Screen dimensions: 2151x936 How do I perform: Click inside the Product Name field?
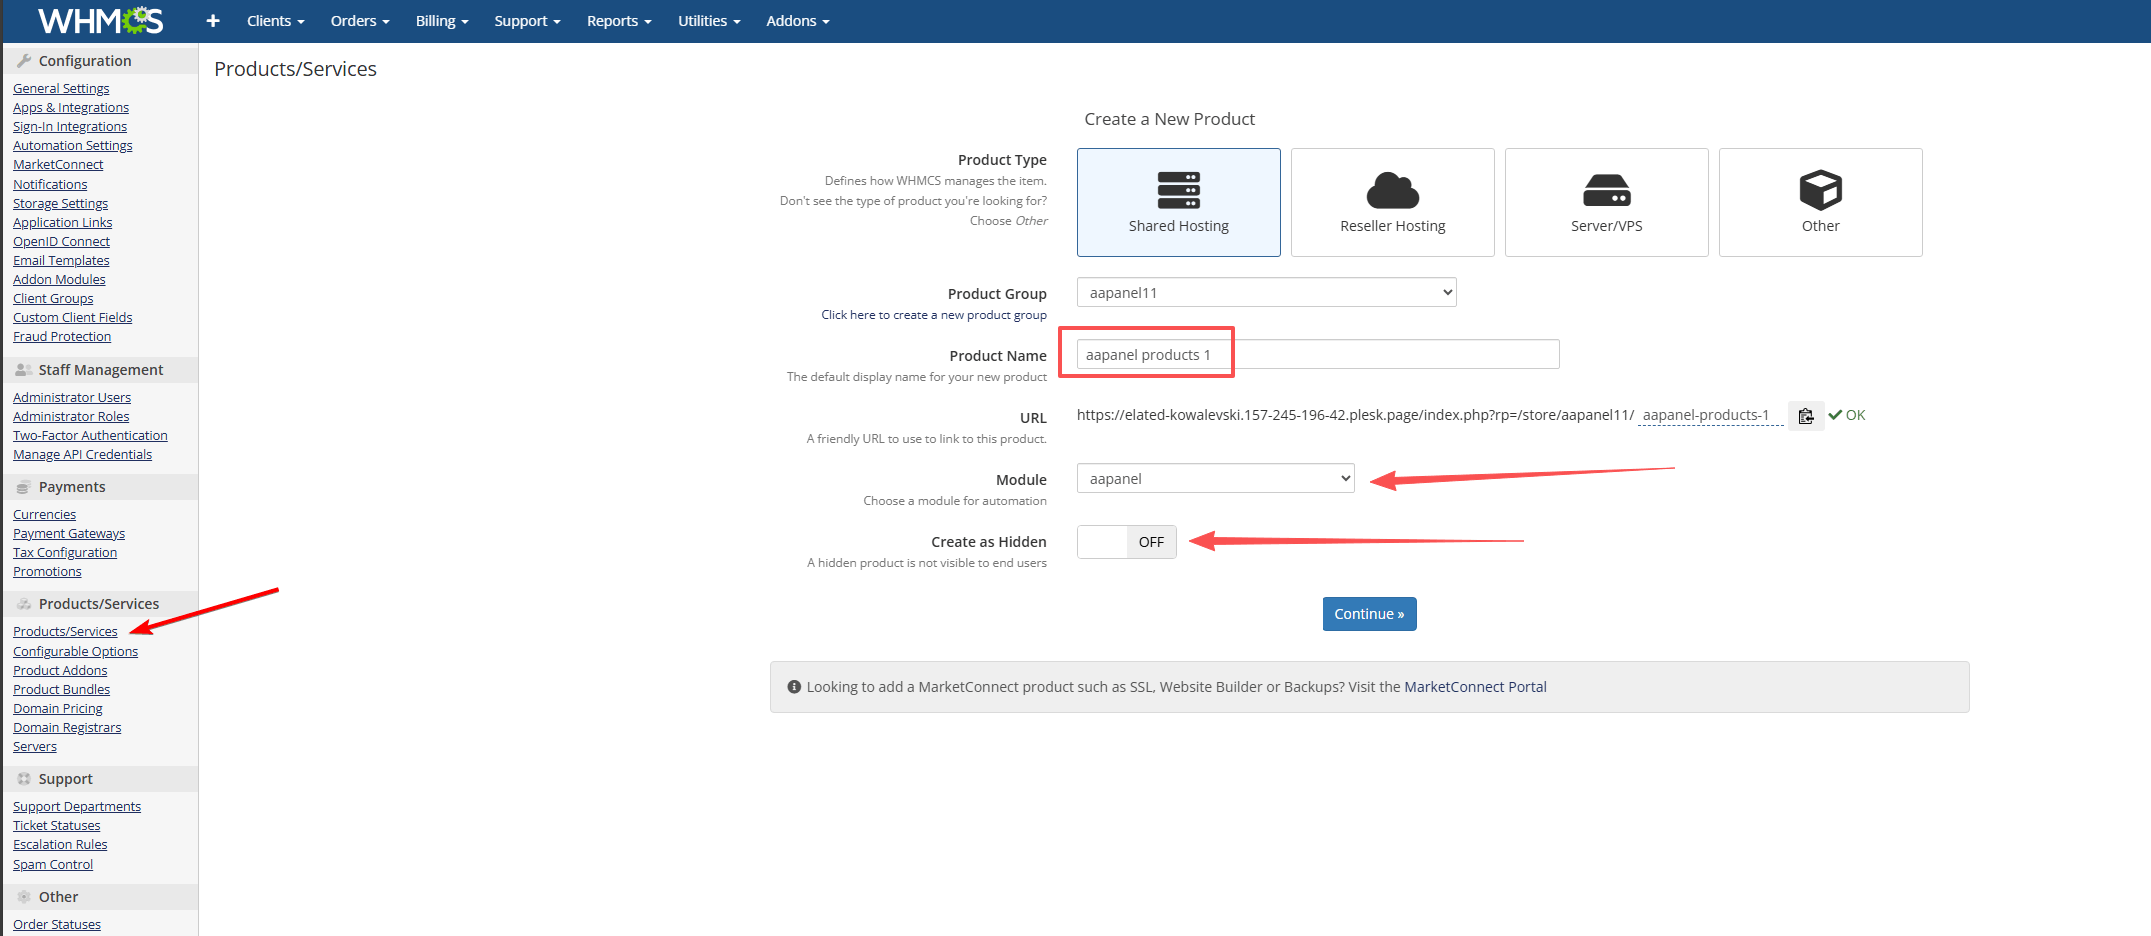pos(1317,355)
